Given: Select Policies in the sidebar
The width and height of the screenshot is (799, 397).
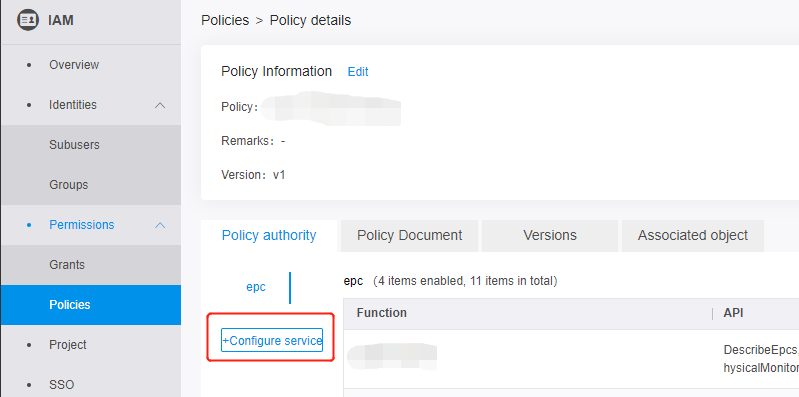Looking at the screenshot, I should (x=70, y=305).
